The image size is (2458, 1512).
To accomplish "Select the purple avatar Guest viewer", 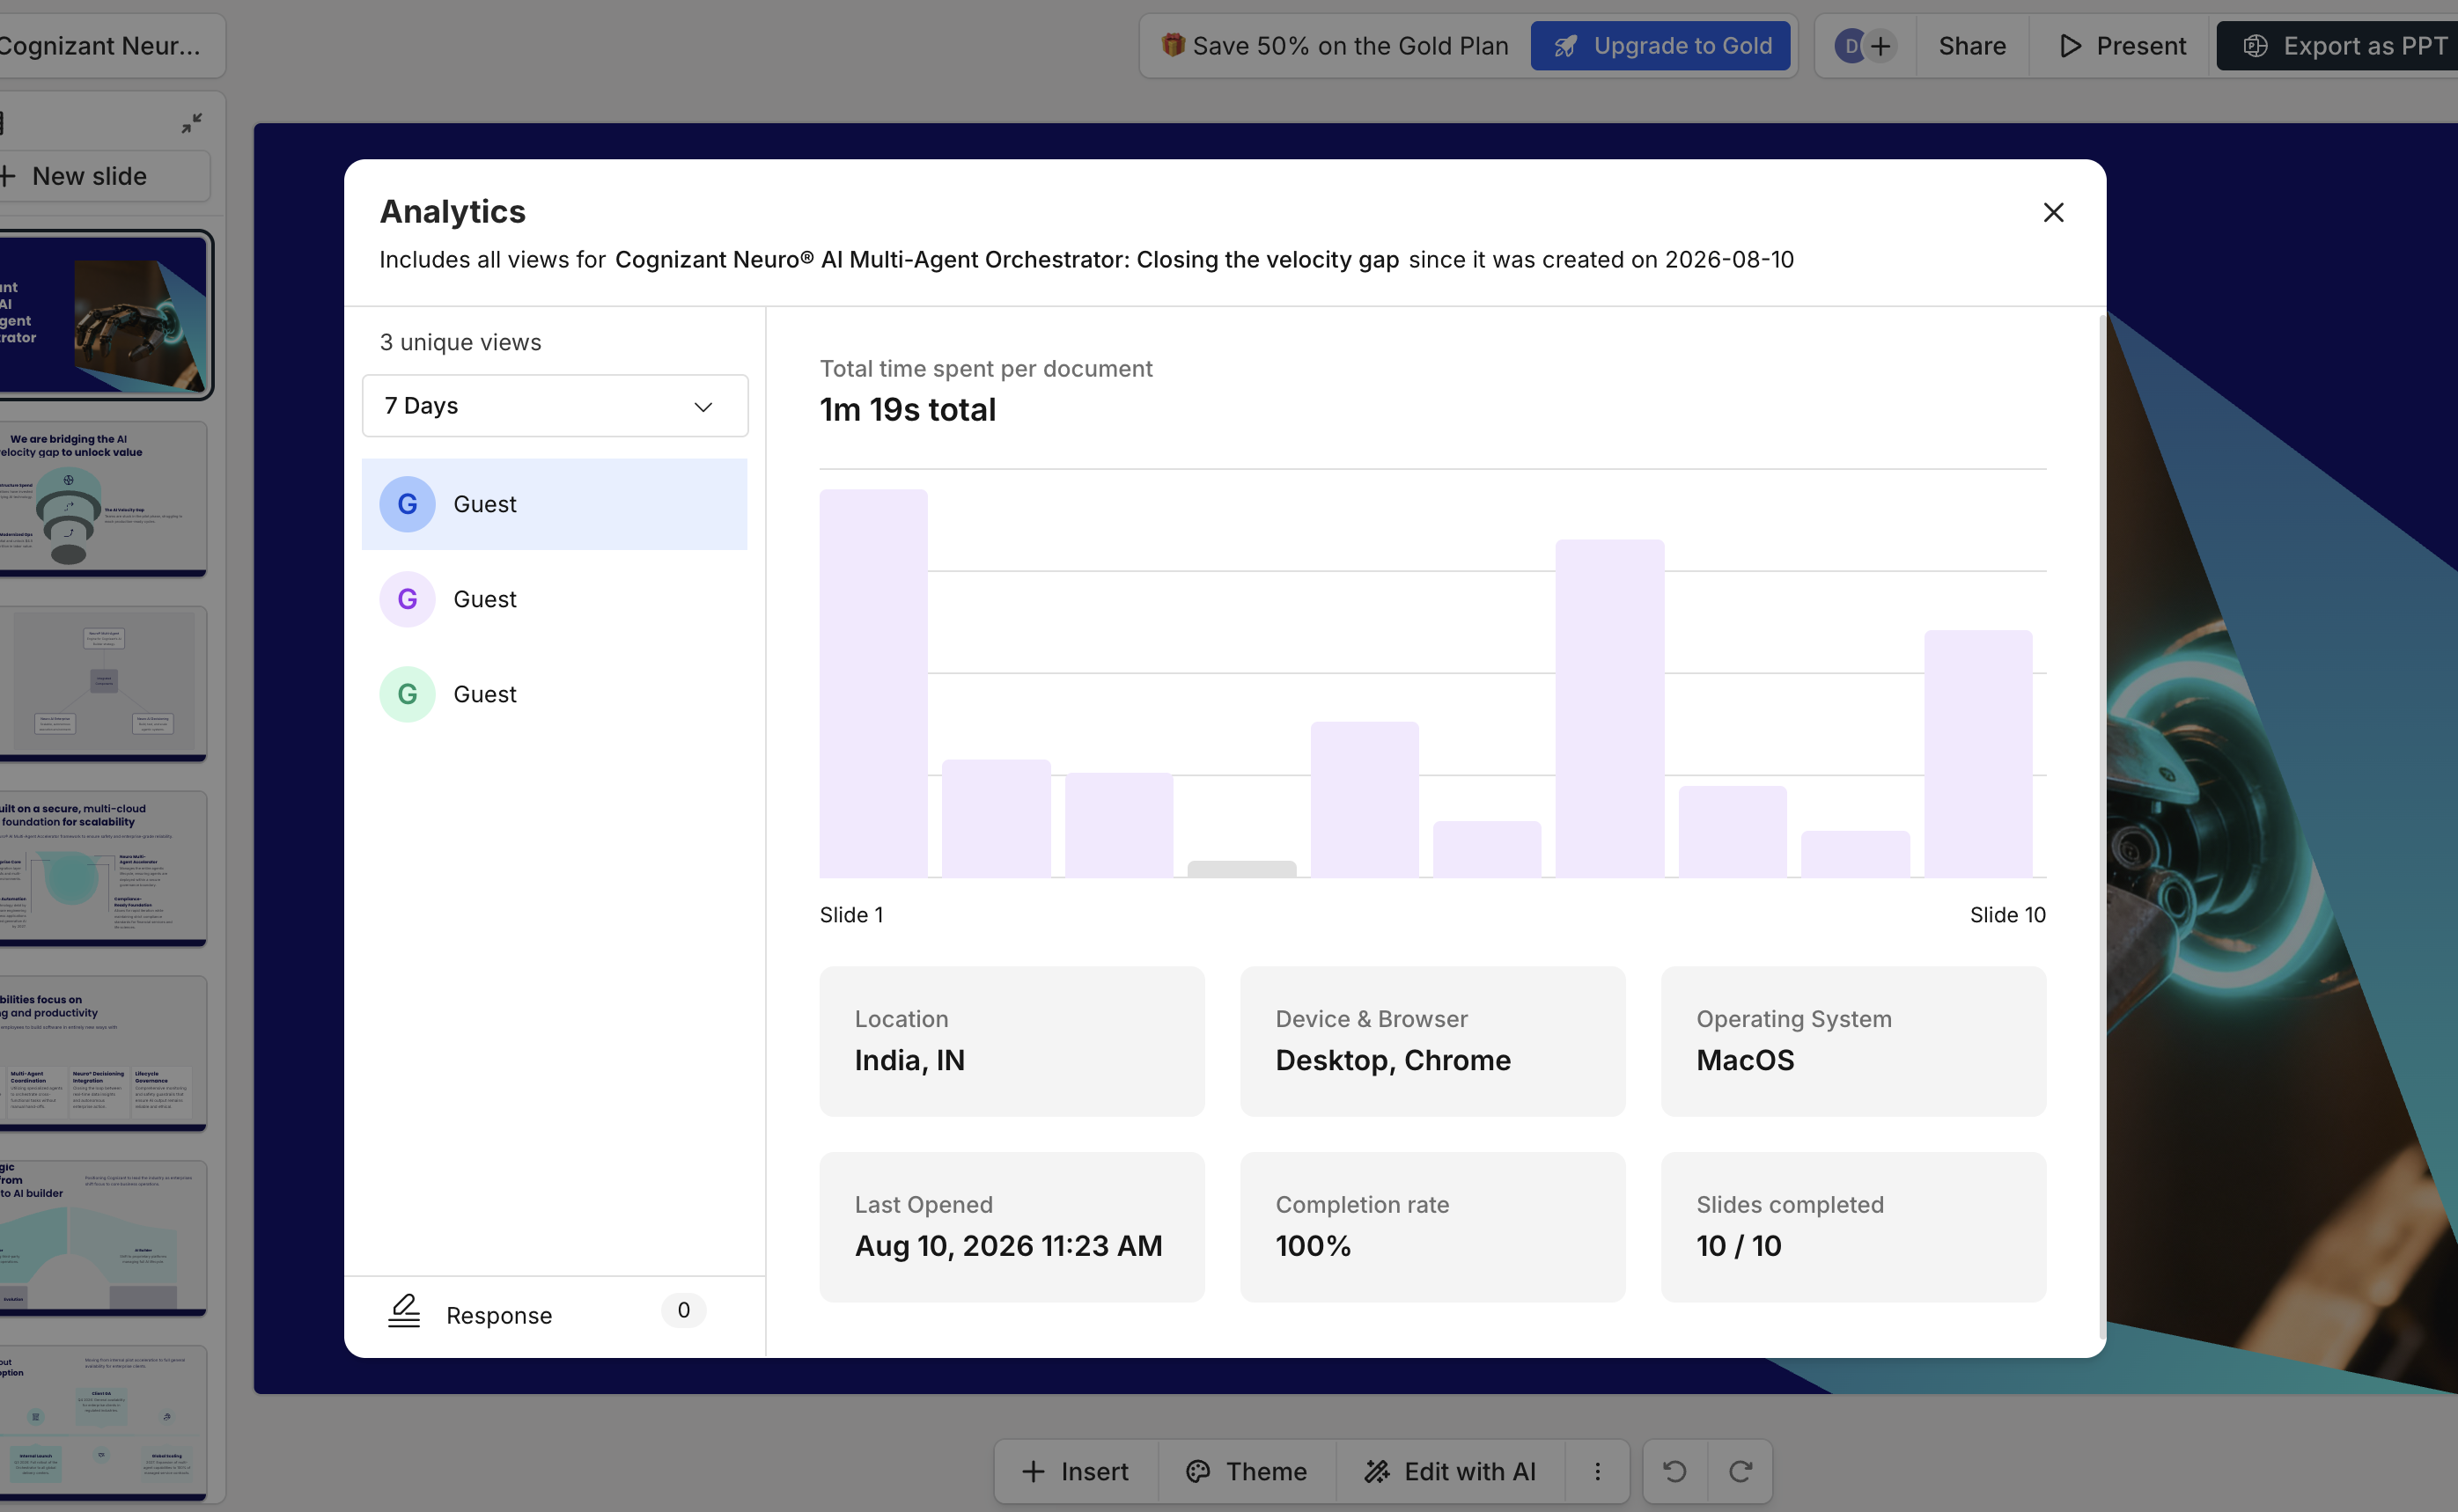I will click(x=555, y=599).
